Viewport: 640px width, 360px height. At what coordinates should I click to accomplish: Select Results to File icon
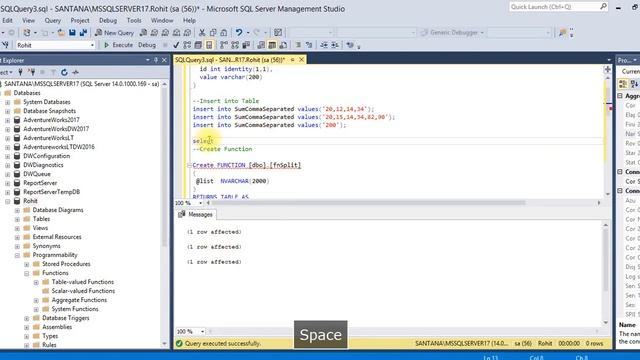click(x=283, y=45)
